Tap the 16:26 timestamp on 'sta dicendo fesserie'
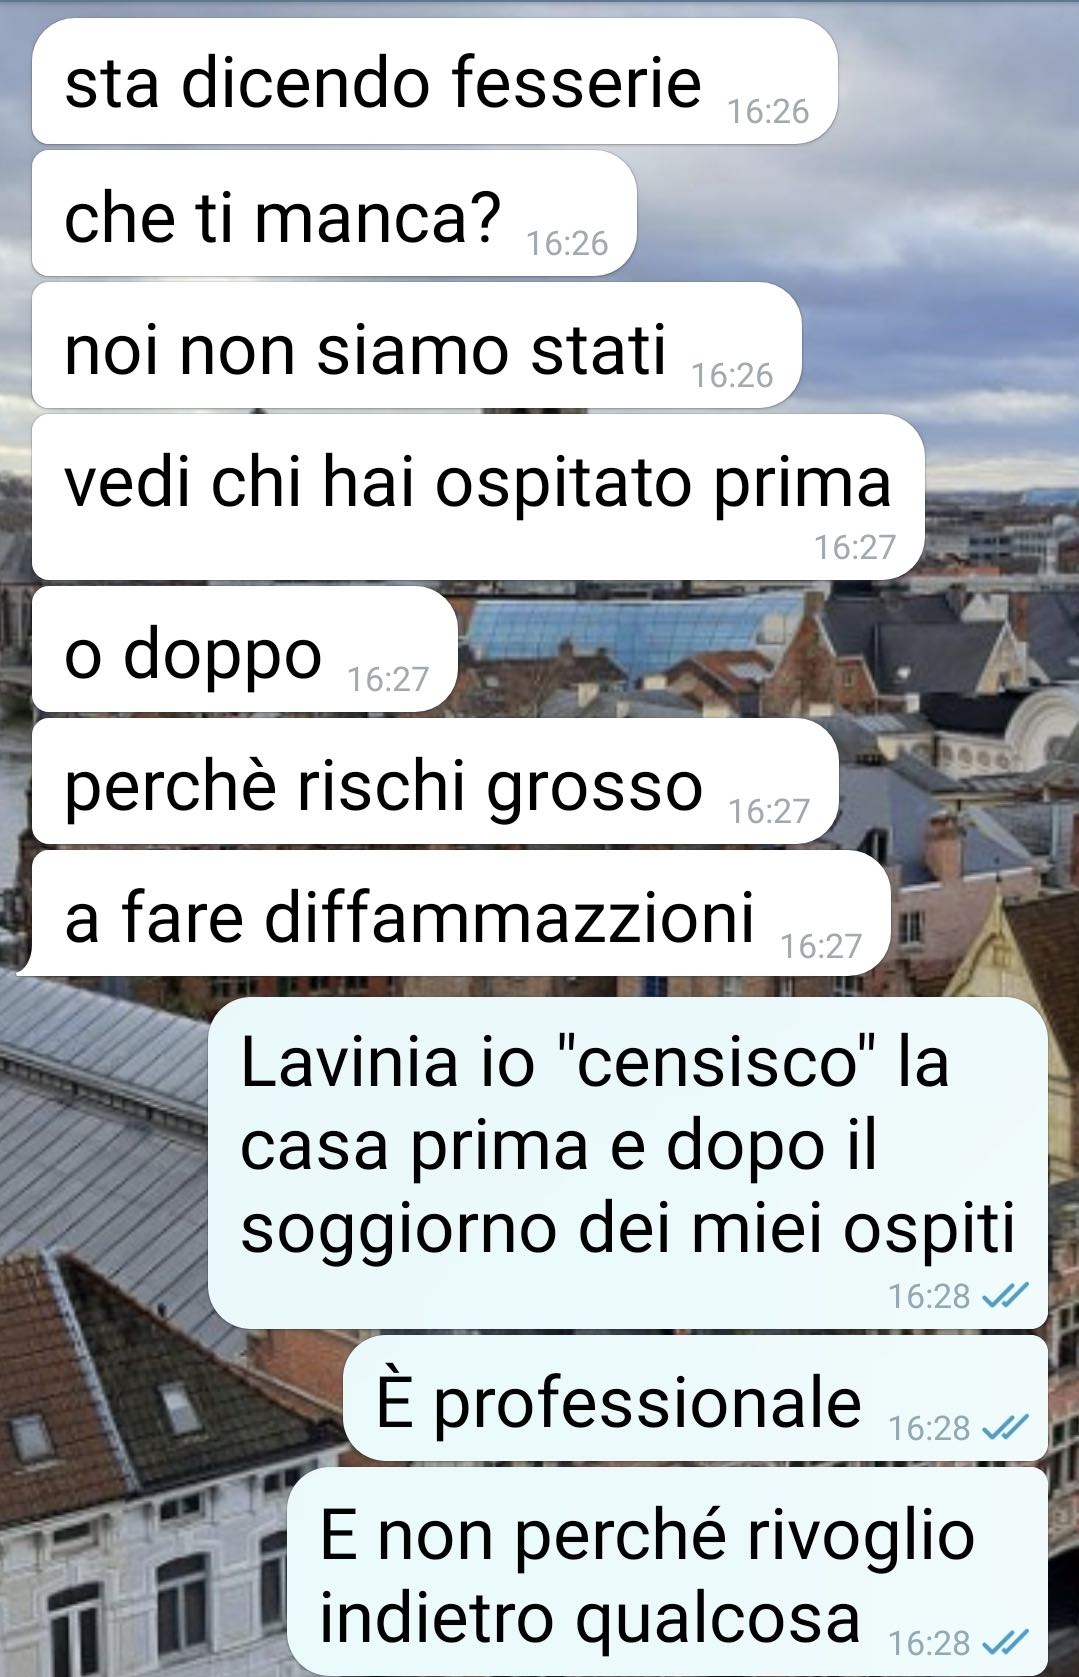Viewport: 1079px width, 1677px height. [x=768, y=111]
